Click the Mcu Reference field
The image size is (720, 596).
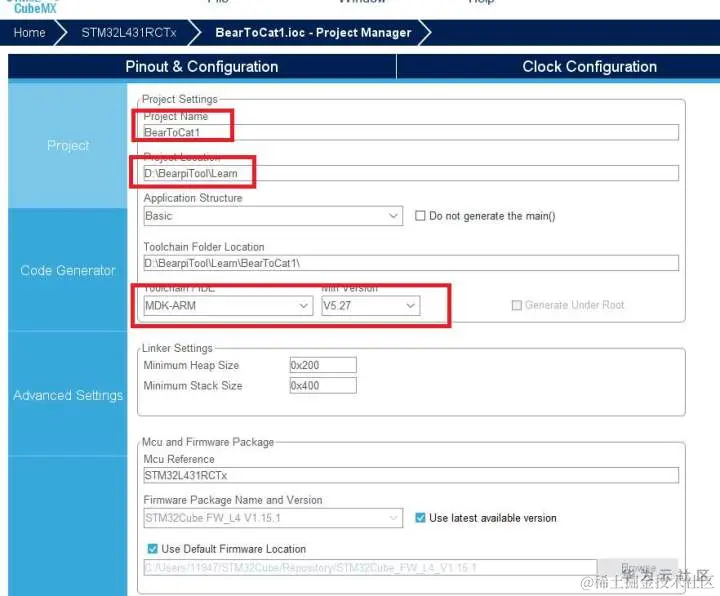(411, 475)
